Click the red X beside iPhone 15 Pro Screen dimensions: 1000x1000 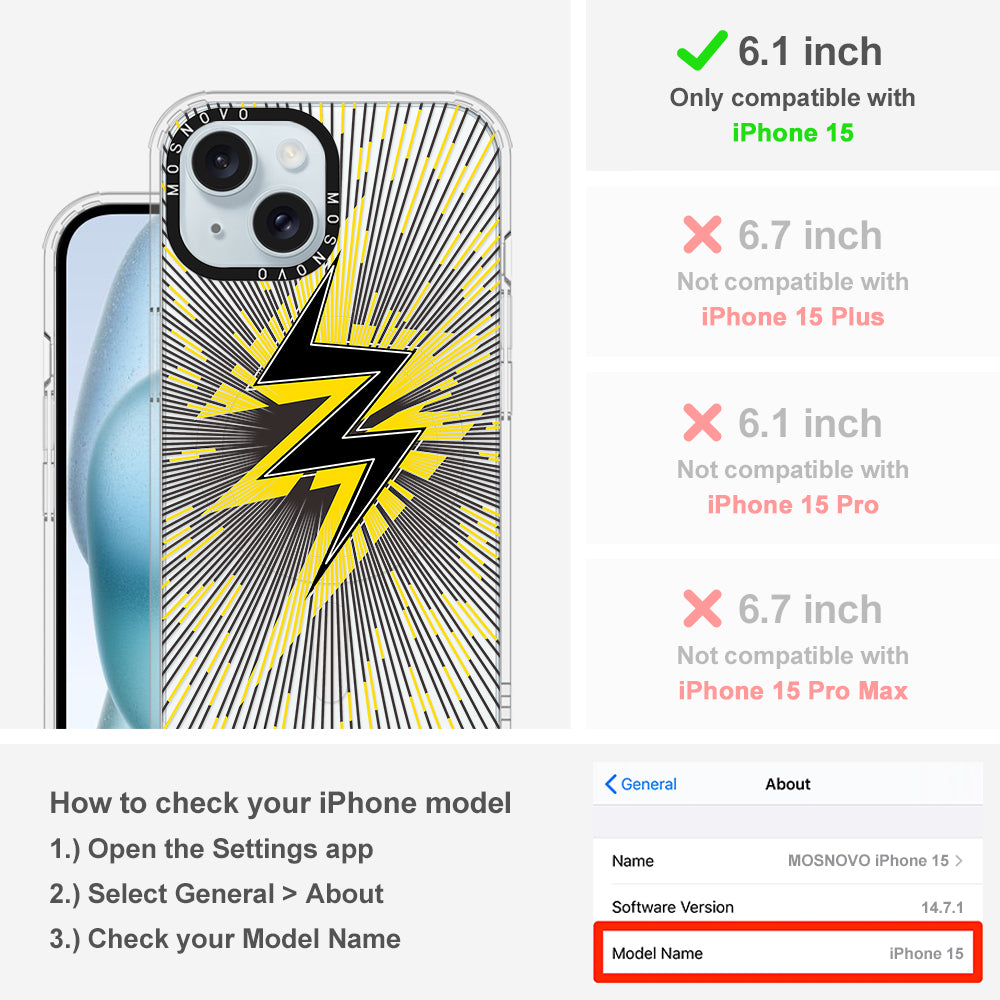pos(702,422)
